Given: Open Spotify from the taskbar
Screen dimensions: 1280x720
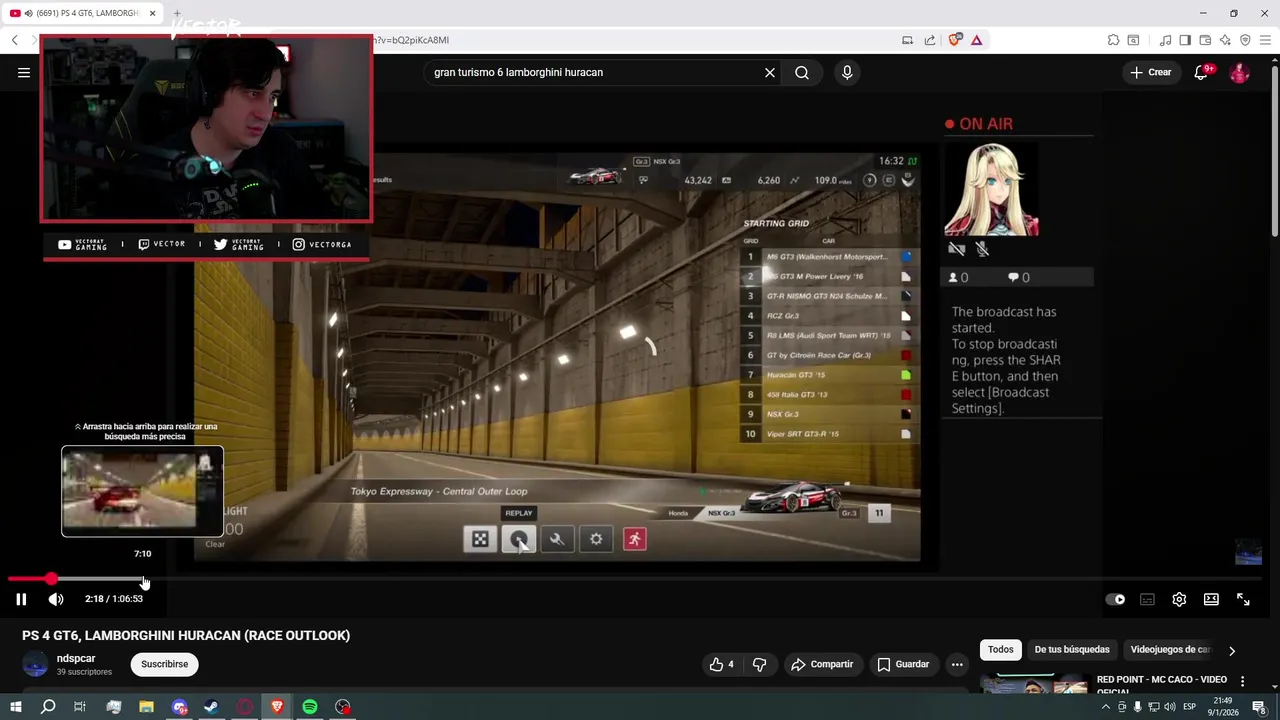Looking at the screenshot, I should click(x=310, y=707).
